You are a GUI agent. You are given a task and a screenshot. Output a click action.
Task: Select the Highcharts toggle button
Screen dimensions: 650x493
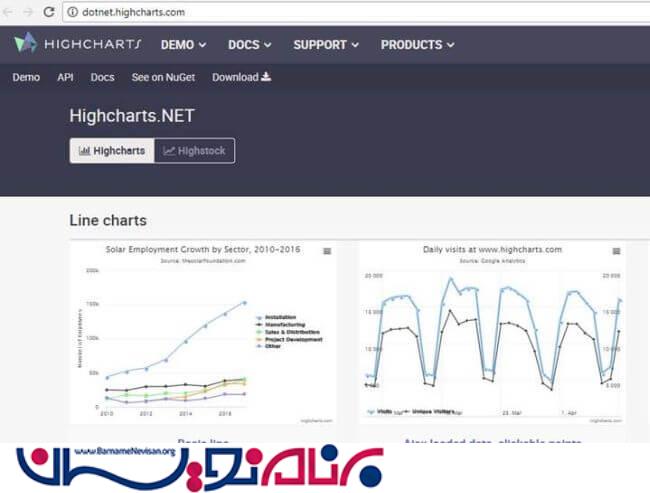click(x=112, y=151)
